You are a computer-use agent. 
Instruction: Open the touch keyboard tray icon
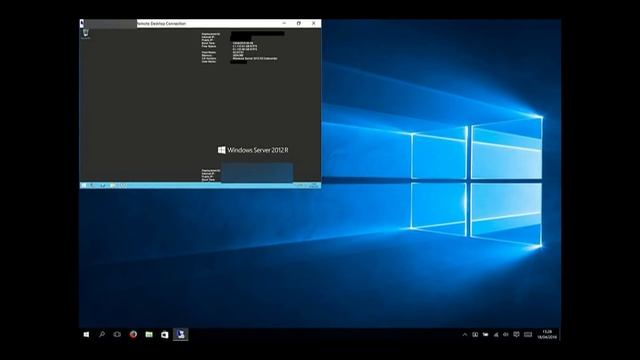[528, 335]
